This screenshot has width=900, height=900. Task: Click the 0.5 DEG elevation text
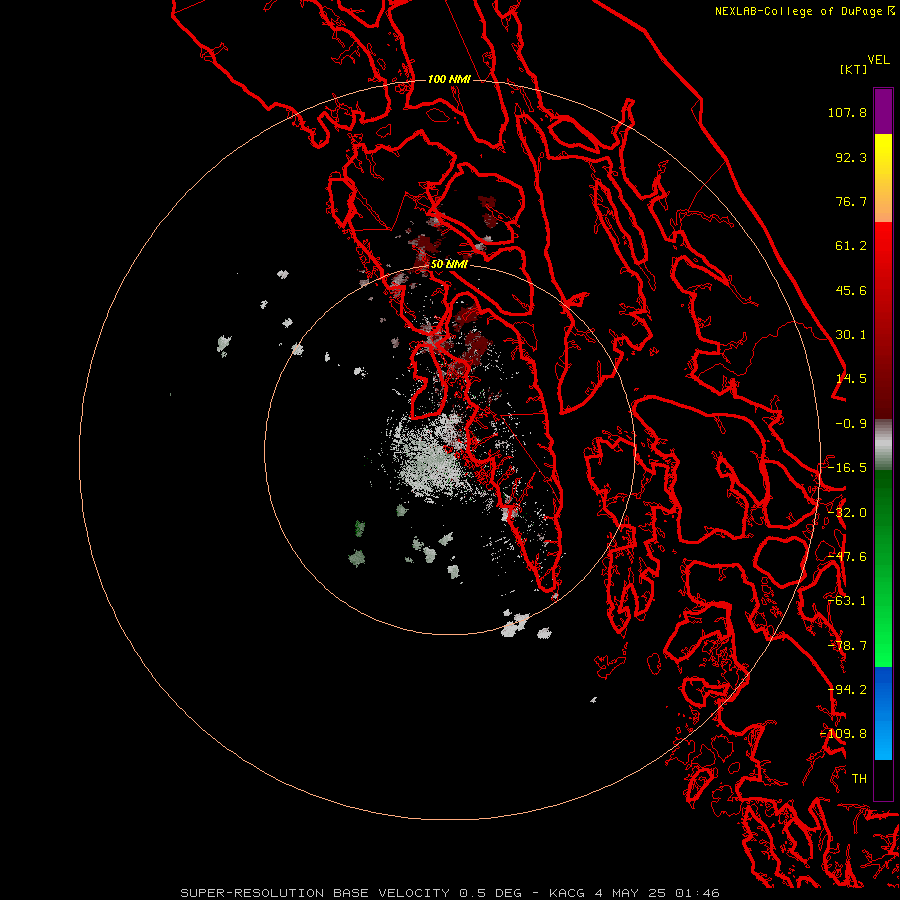coord(490,893)
